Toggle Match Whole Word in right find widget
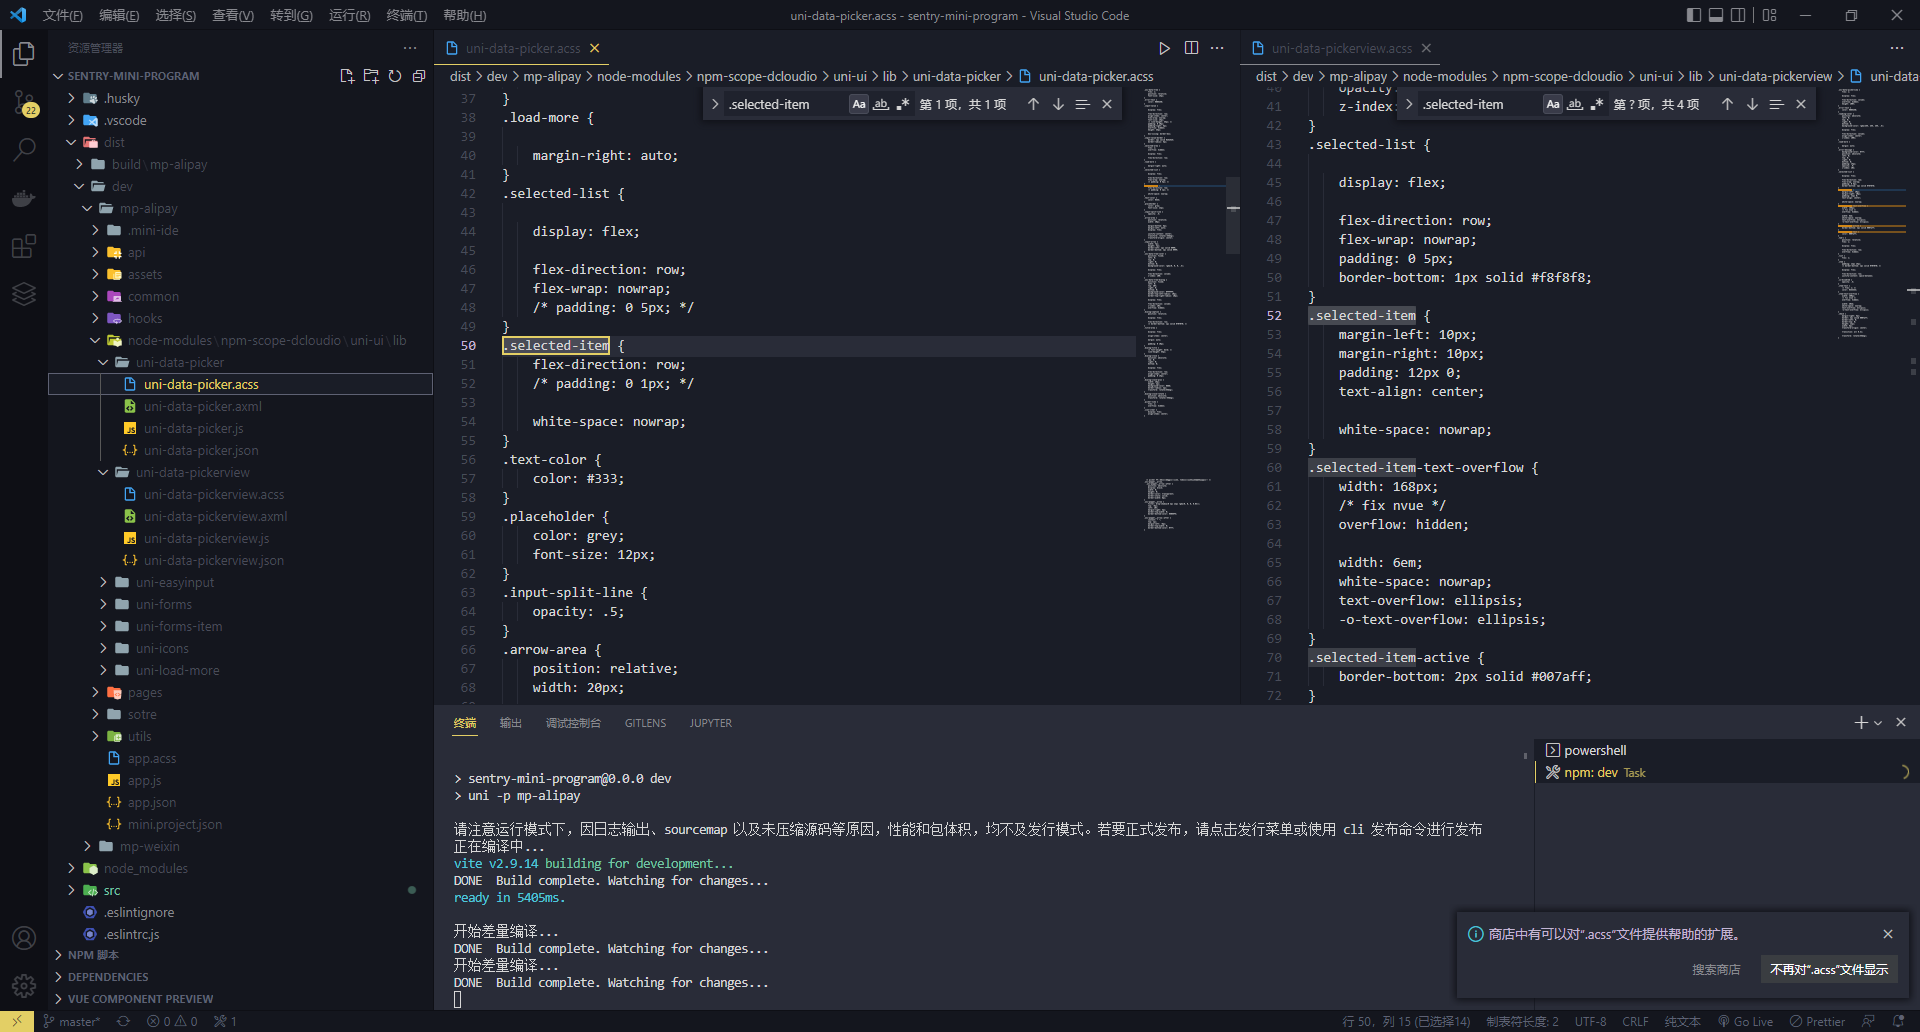The width and height of the screenshot is (1920, 1032). (x=1575, y=104)
